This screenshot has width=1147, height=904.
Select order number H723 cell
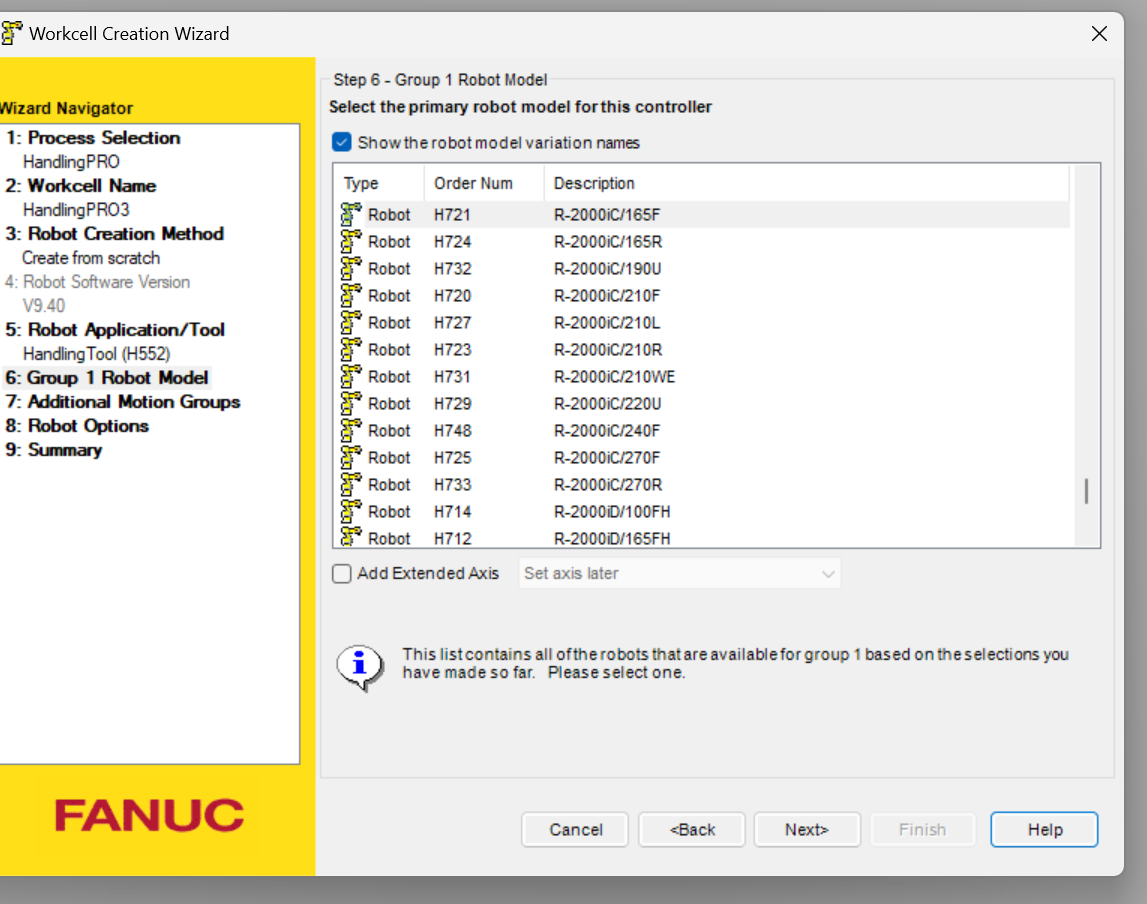point(452,350)
